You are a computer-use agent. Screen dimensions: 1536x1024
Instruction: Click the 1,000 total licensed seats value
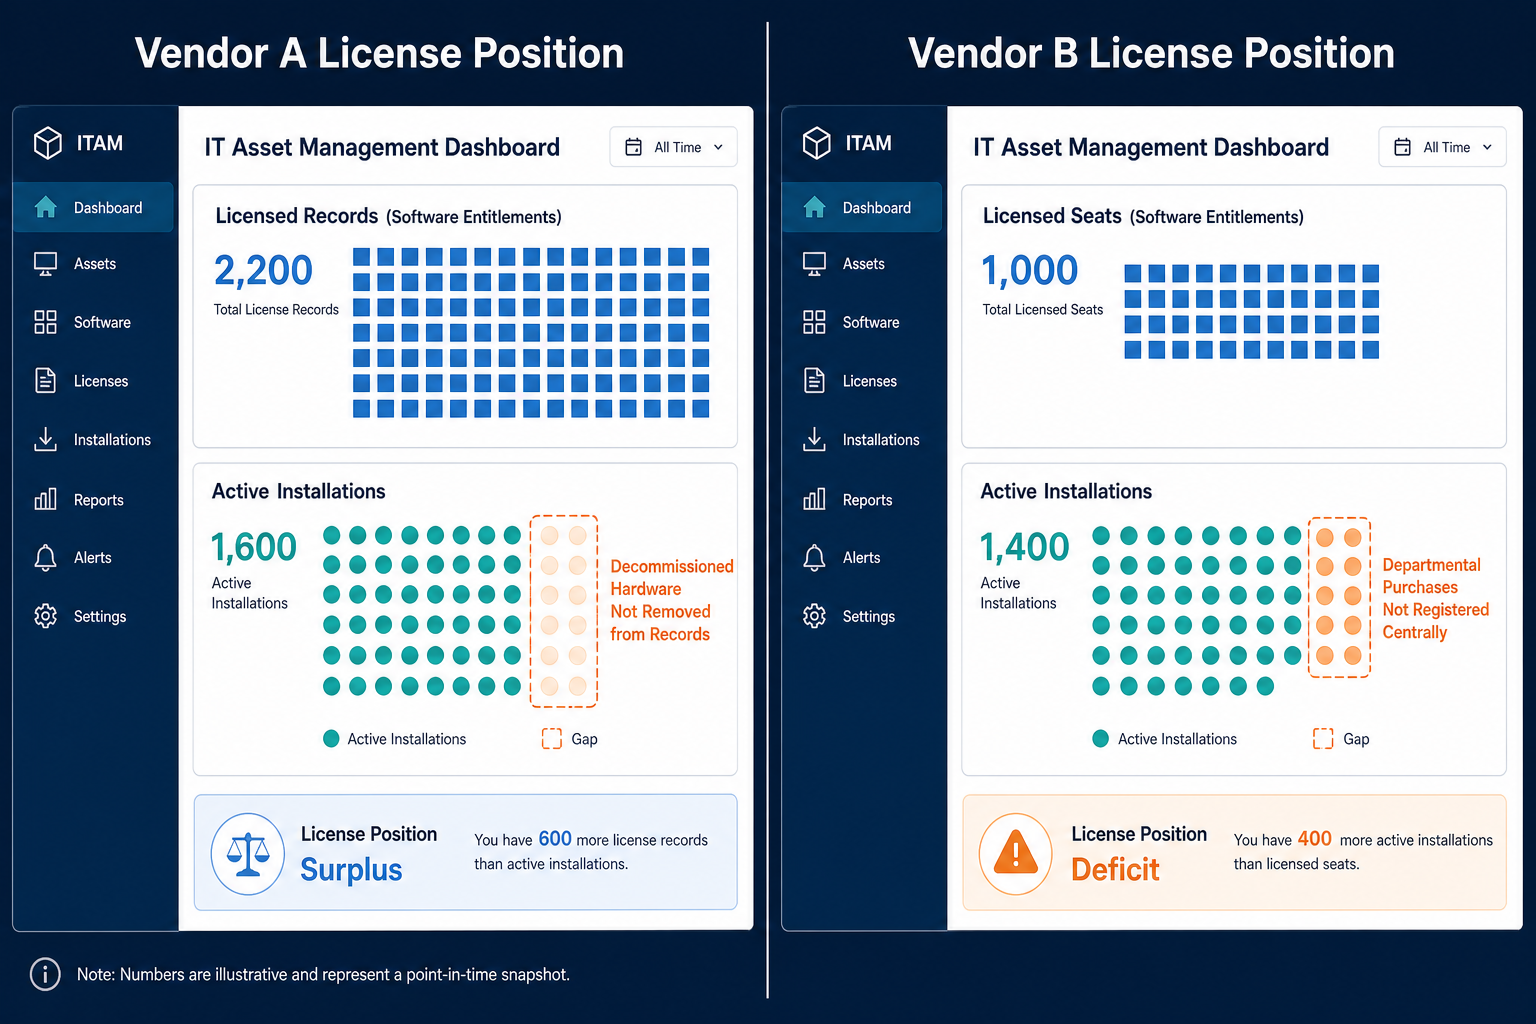[x=1030, y=270]
